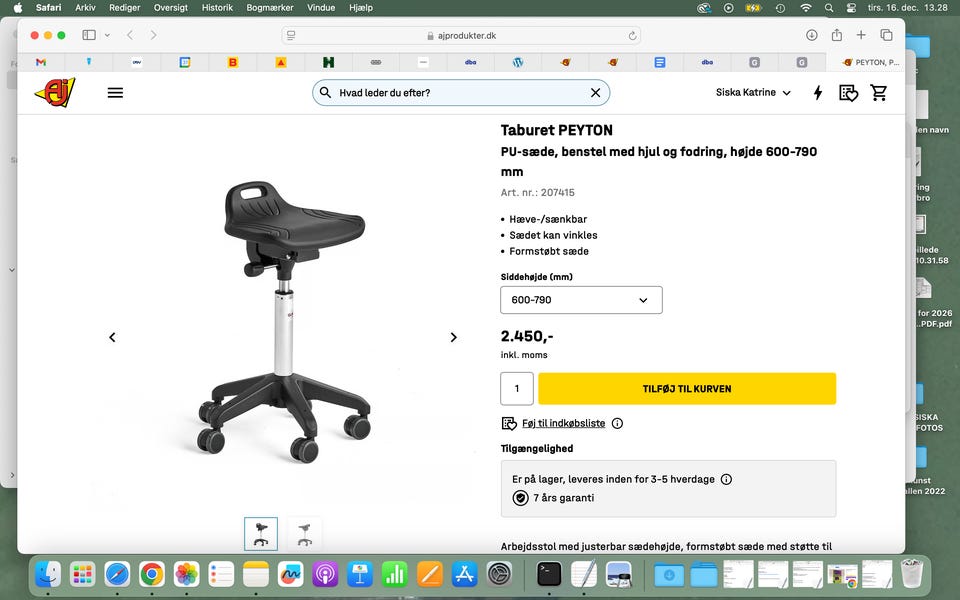
Task: Open the Hjælp menu
Action: click(361, 7)
